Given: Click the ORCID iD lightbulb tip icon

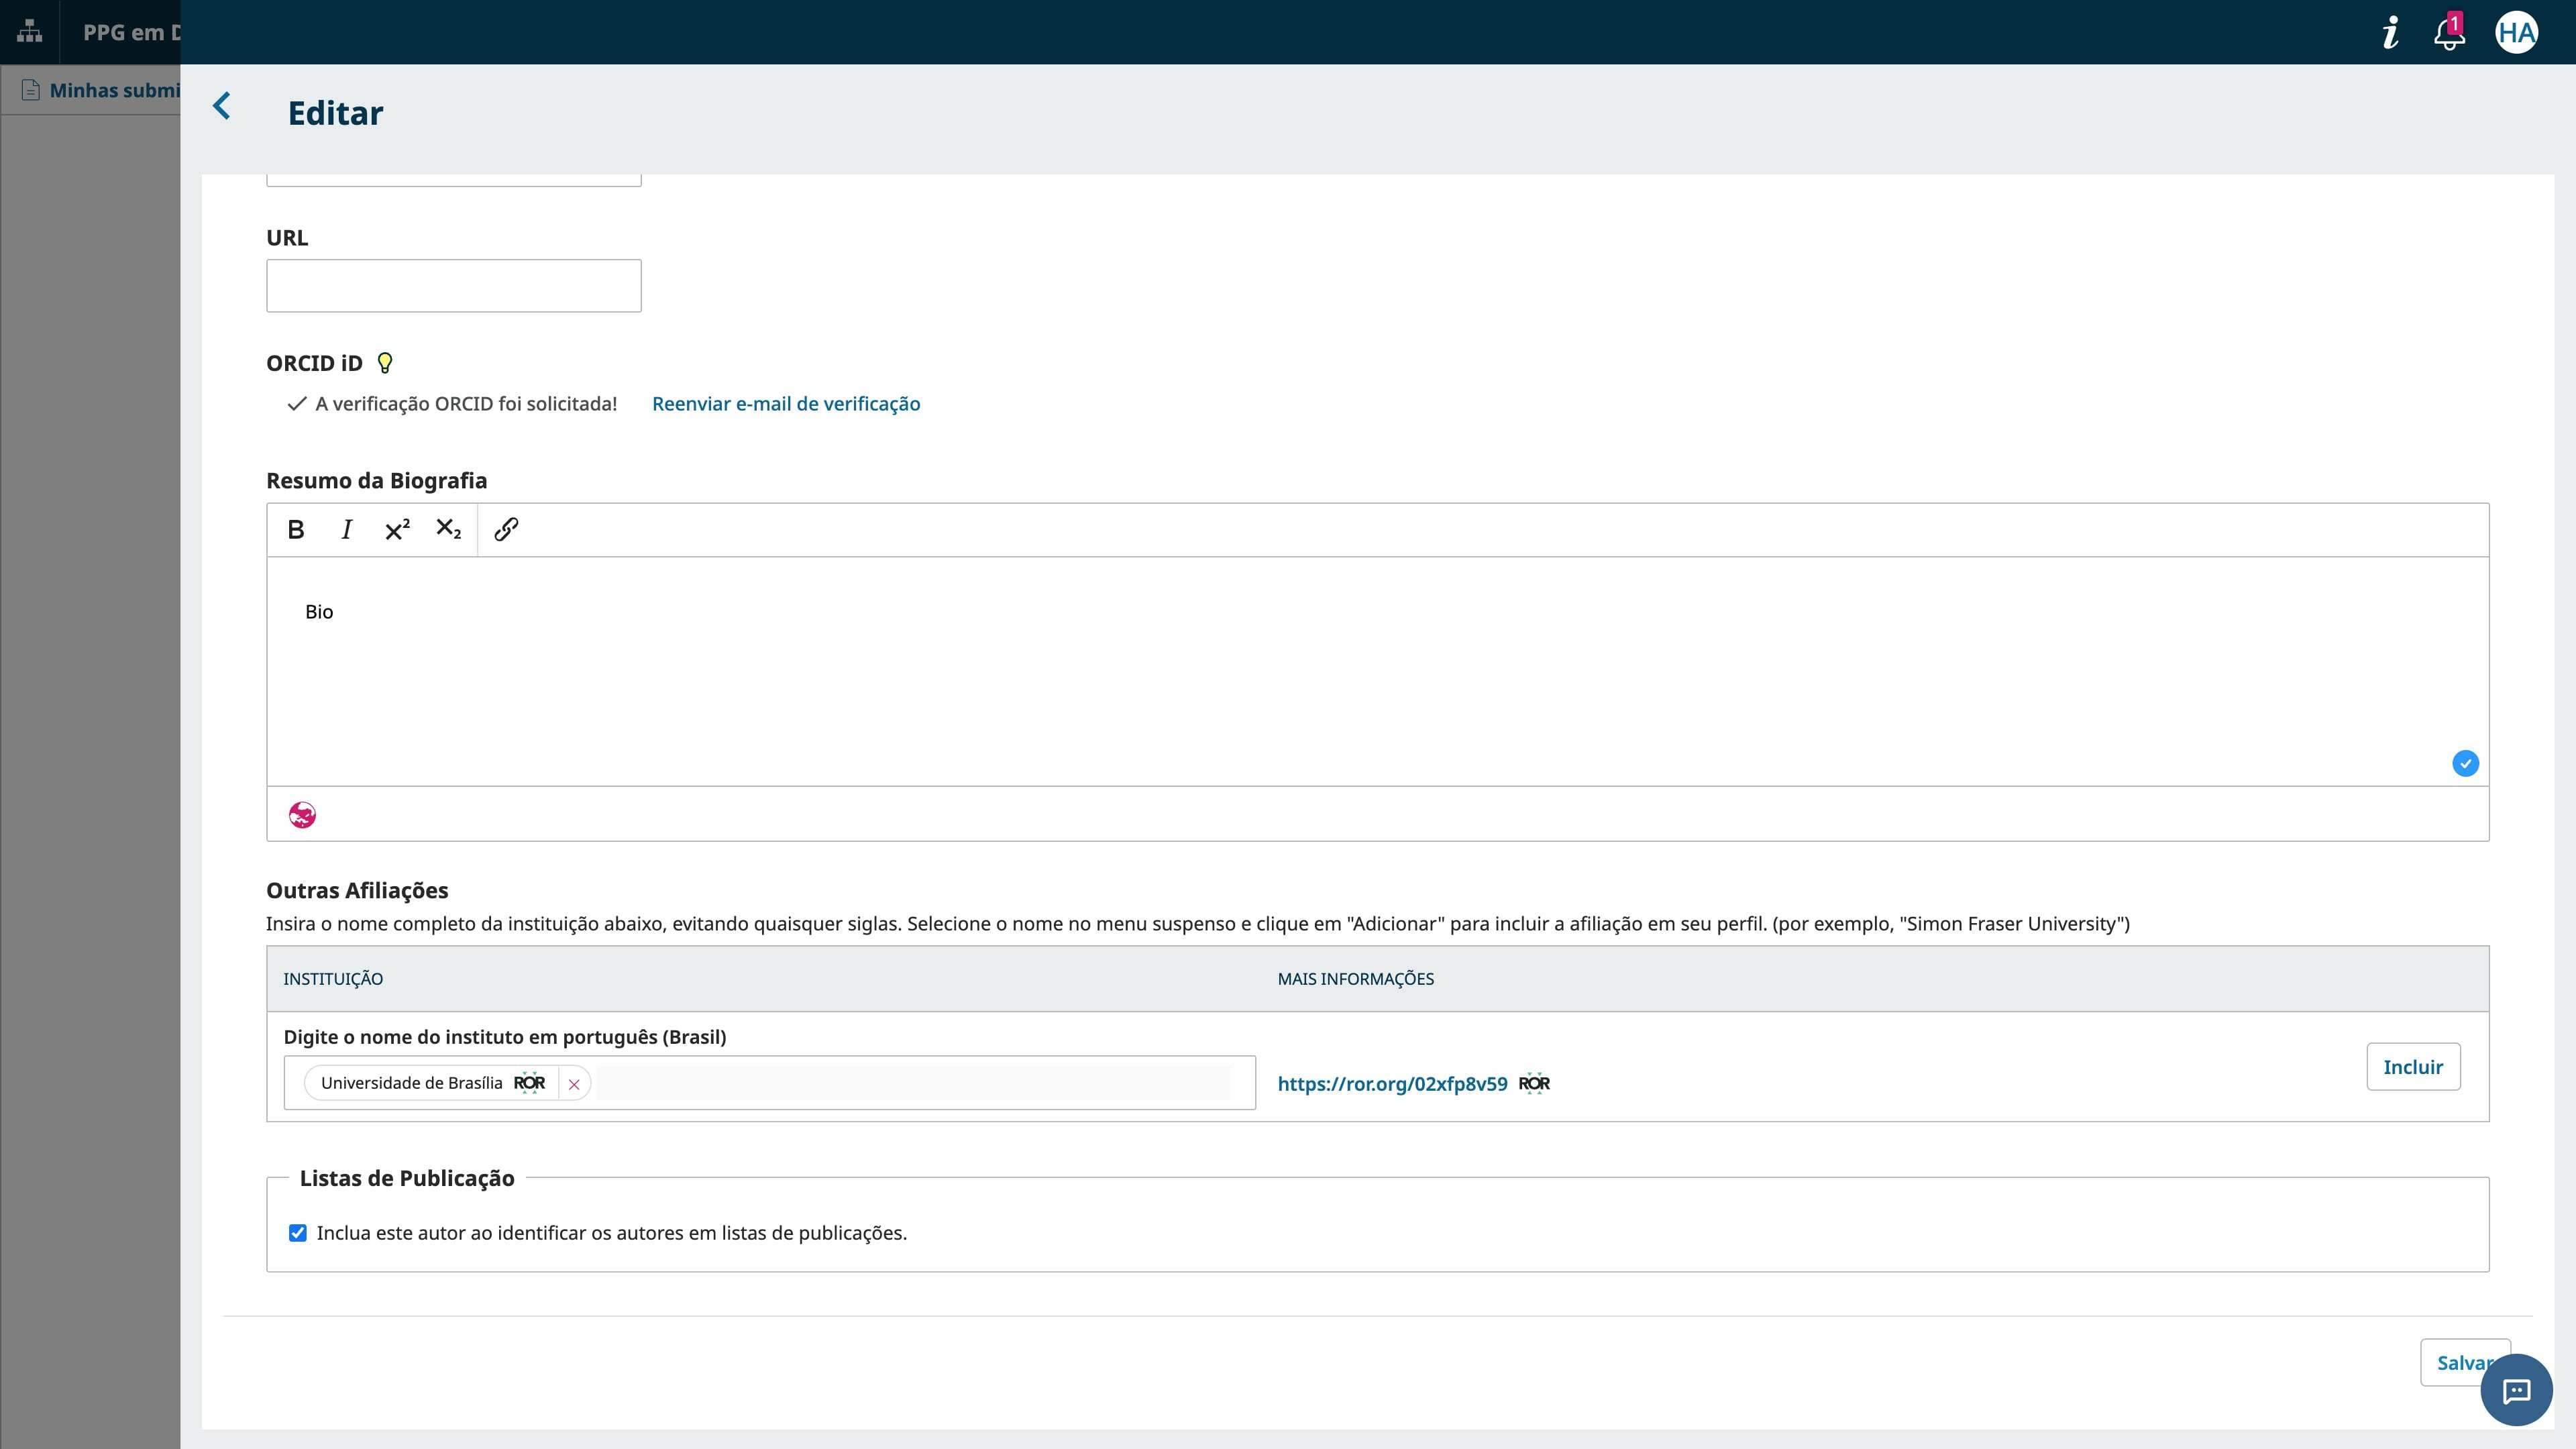Looking at the screenshot, I should (x=384, y=364).
